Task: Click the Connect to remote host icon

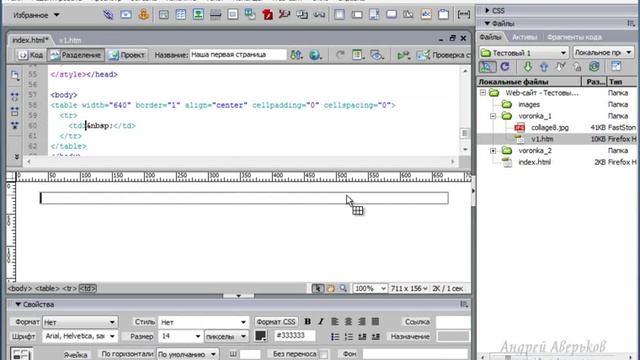Action: pyautogui.click(x=487, y=67)
